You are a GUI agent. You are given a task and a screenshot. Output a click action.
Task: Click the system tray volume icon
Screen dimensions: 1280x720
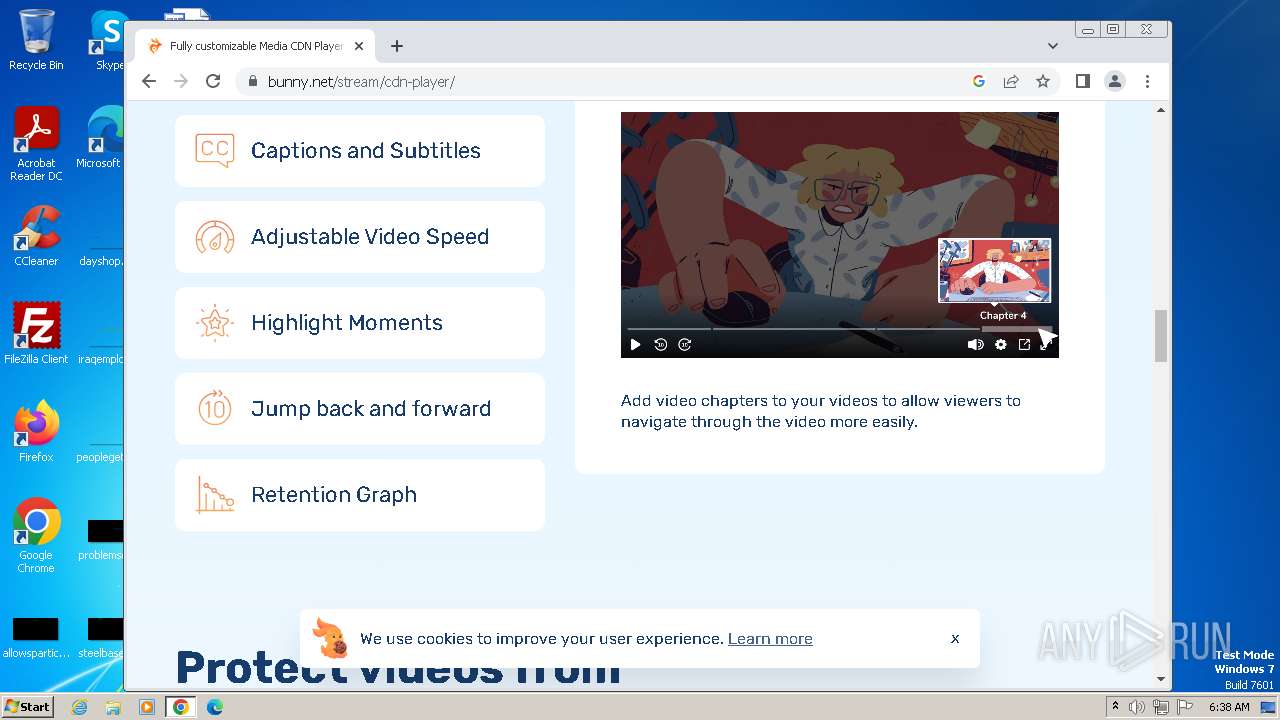1137,707
